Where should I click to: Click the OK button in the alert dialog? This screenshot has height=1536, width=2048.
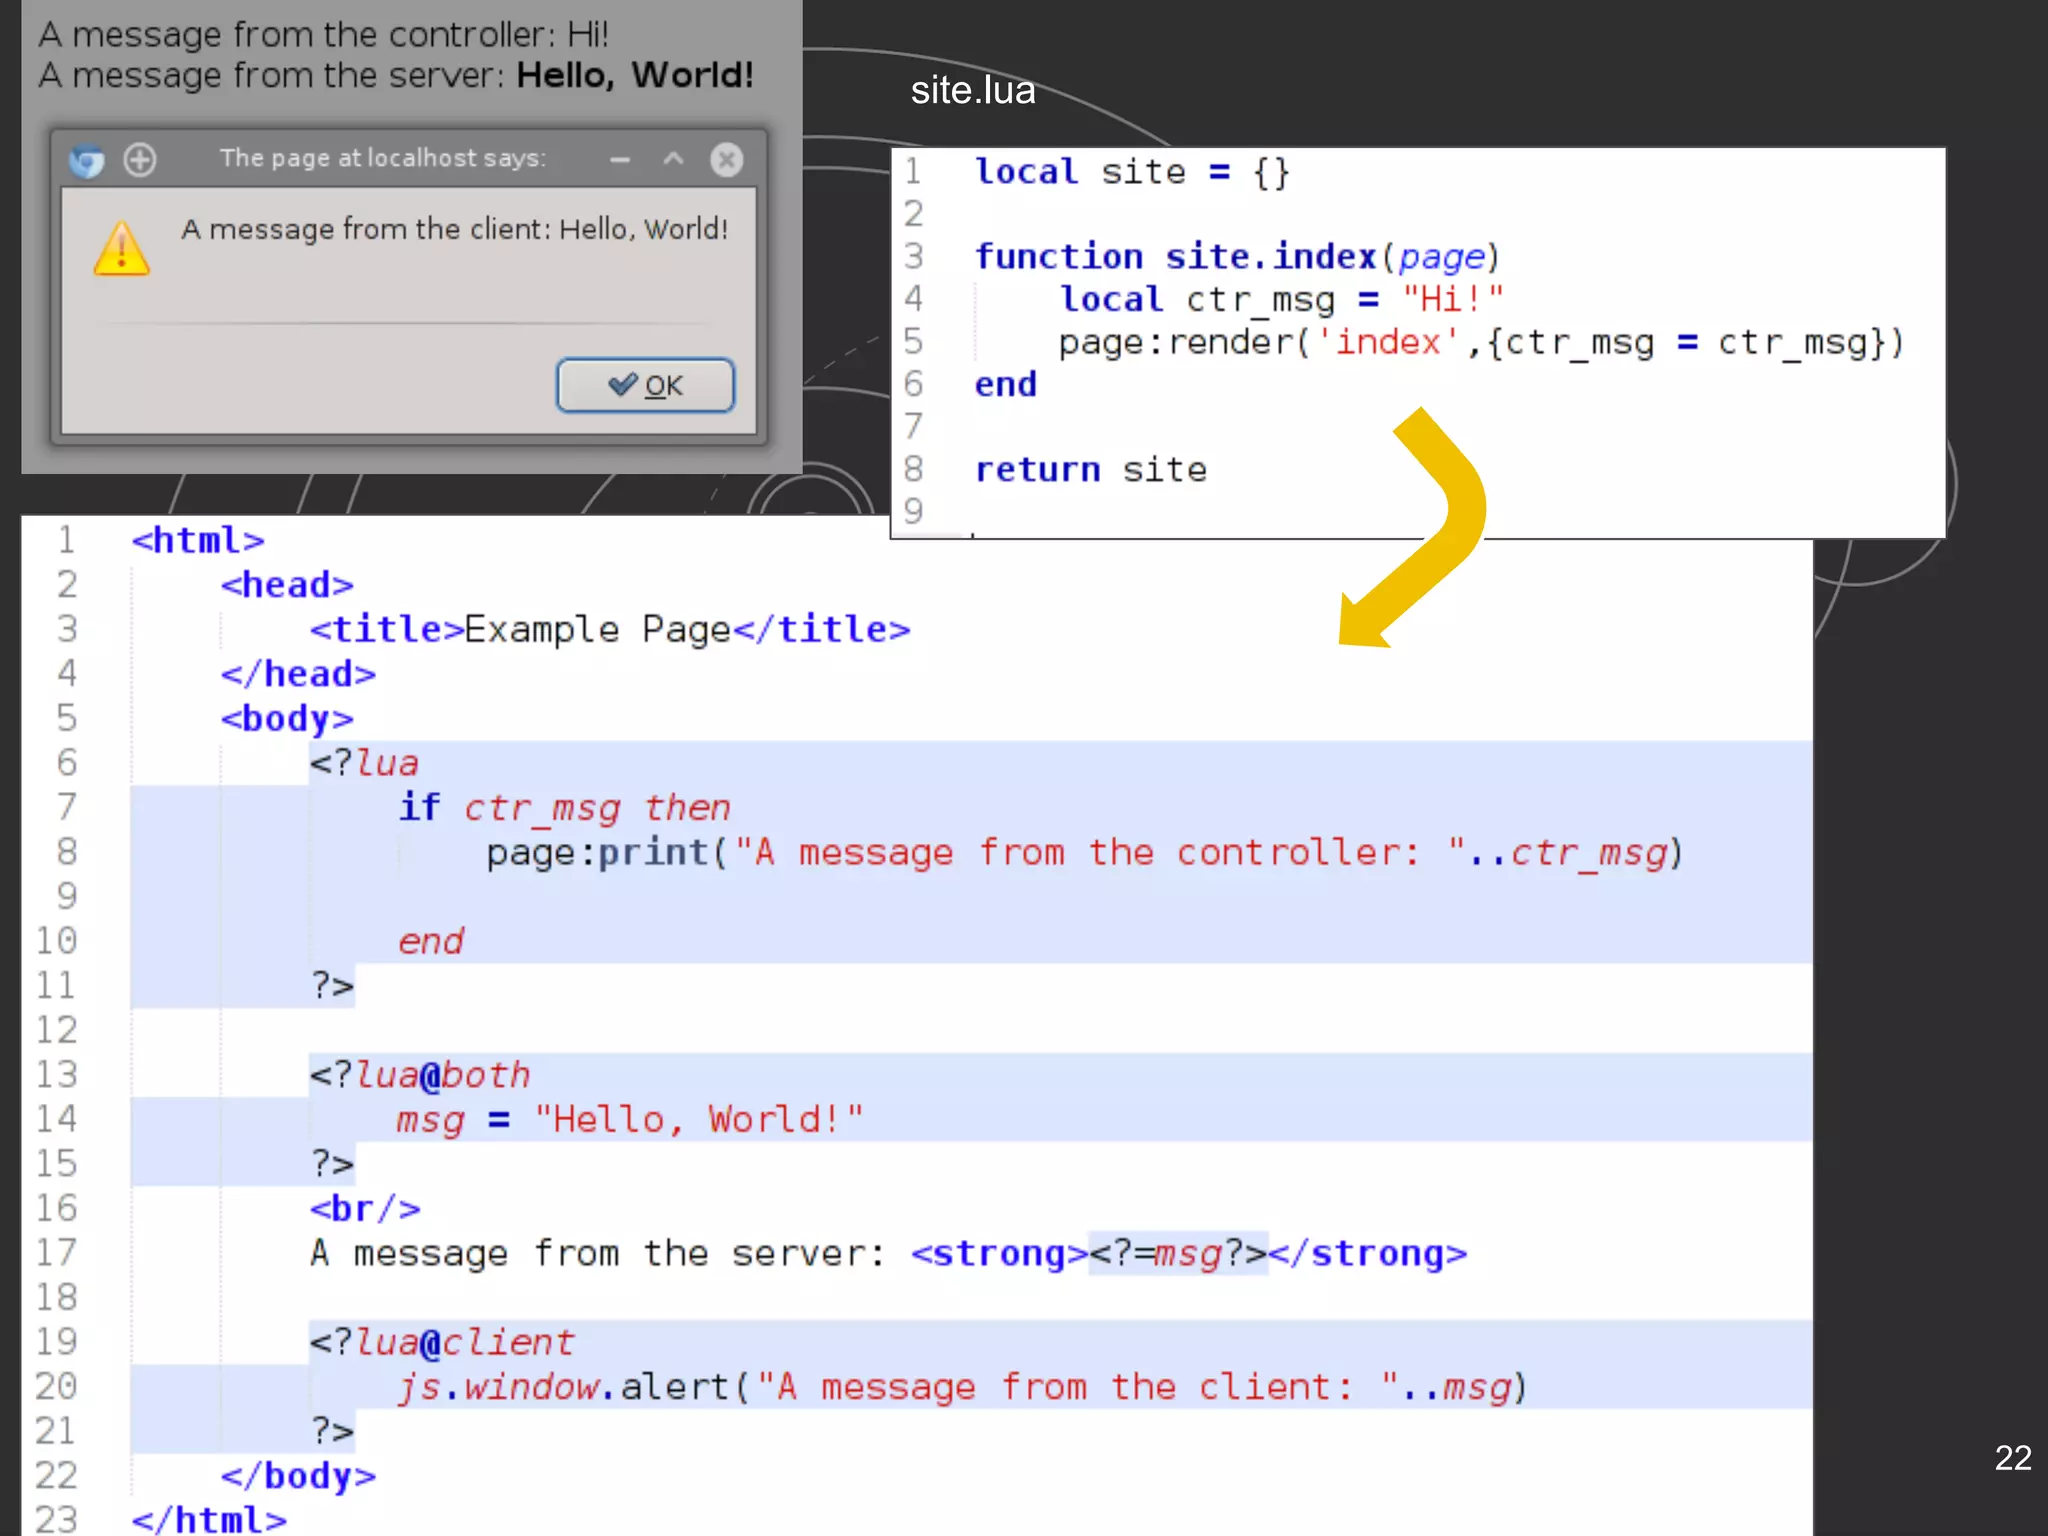(x=645, y=385)
